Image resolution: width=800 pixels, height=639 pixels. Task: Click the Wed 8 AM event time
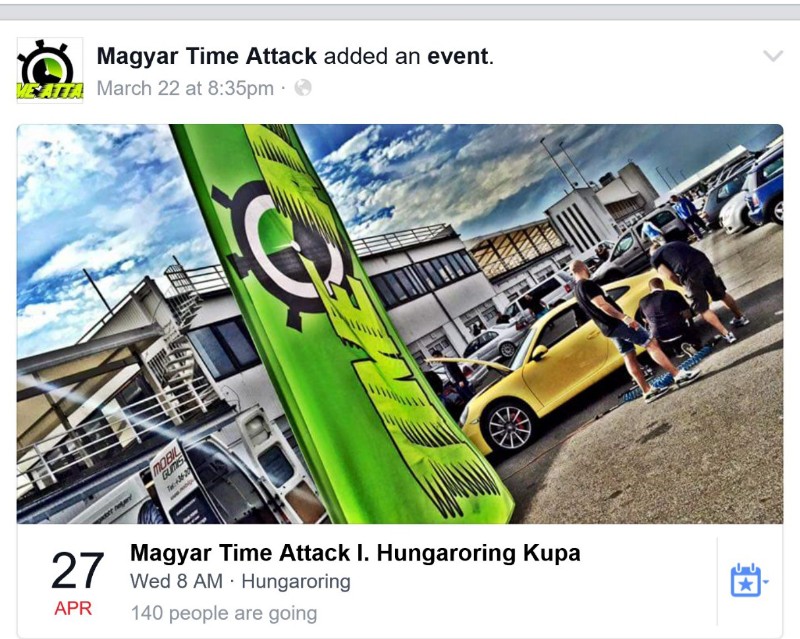(x=176, y=581)
